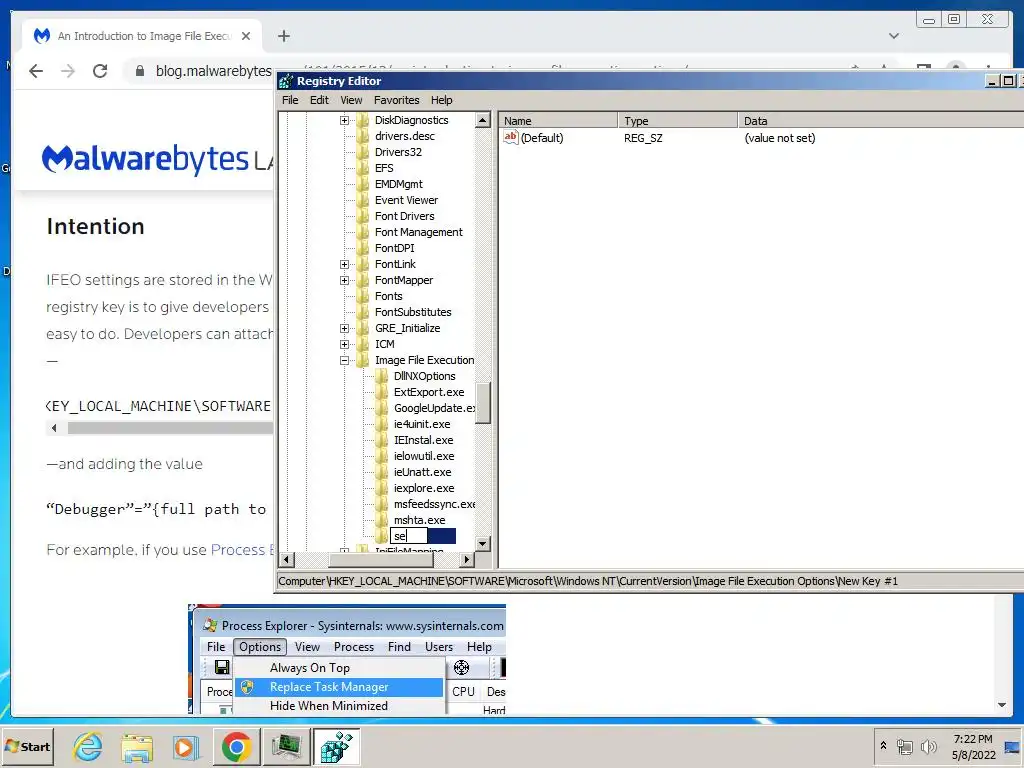Select the FontDPI folder icon
Image resolution: width=1024 pixels, height=768 pixels.
(362, 248)
